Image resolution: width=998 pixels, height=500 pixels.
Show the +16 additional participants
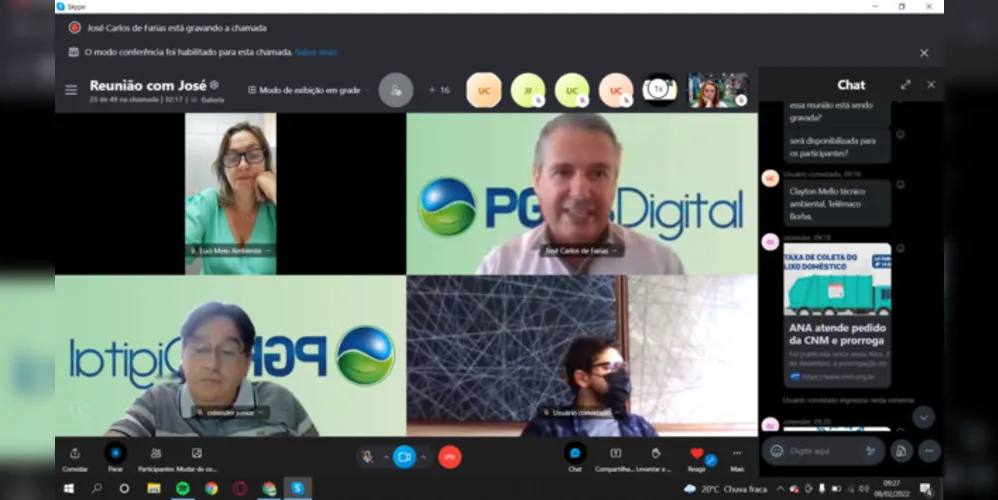point(439,90)
